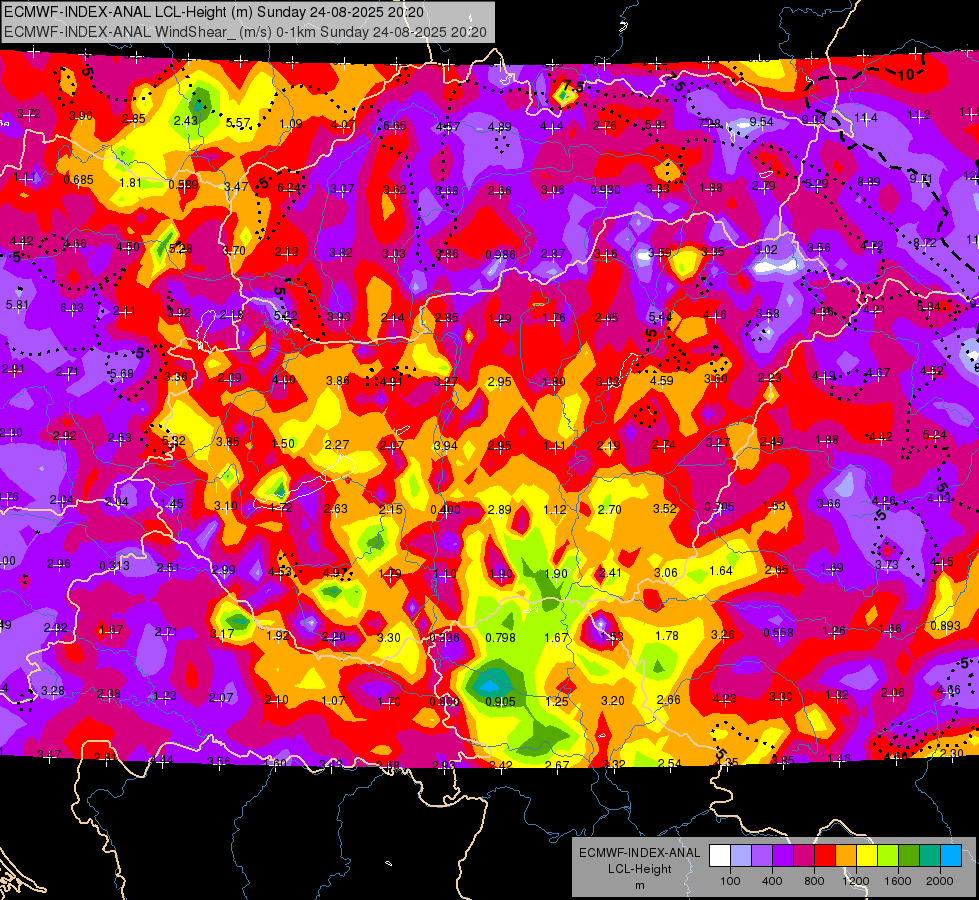Click the wind shear value "9.54"

tap(762, 122)
